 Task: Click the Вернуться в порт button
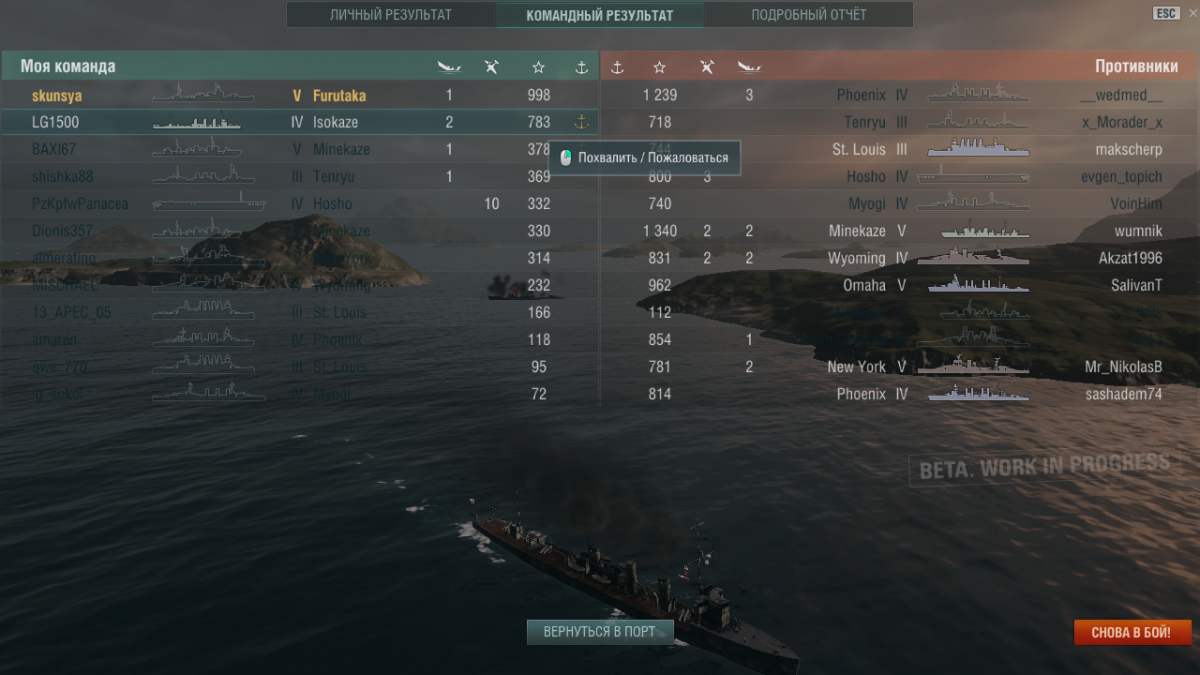tap(600, 632)
